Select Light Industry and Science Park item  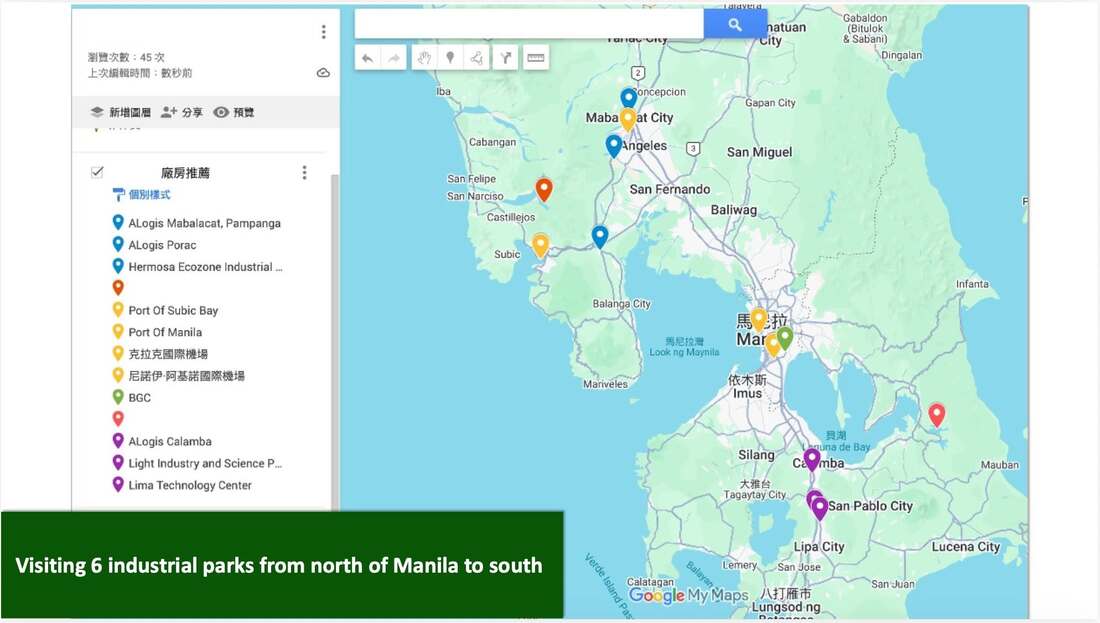pos(197,463)
